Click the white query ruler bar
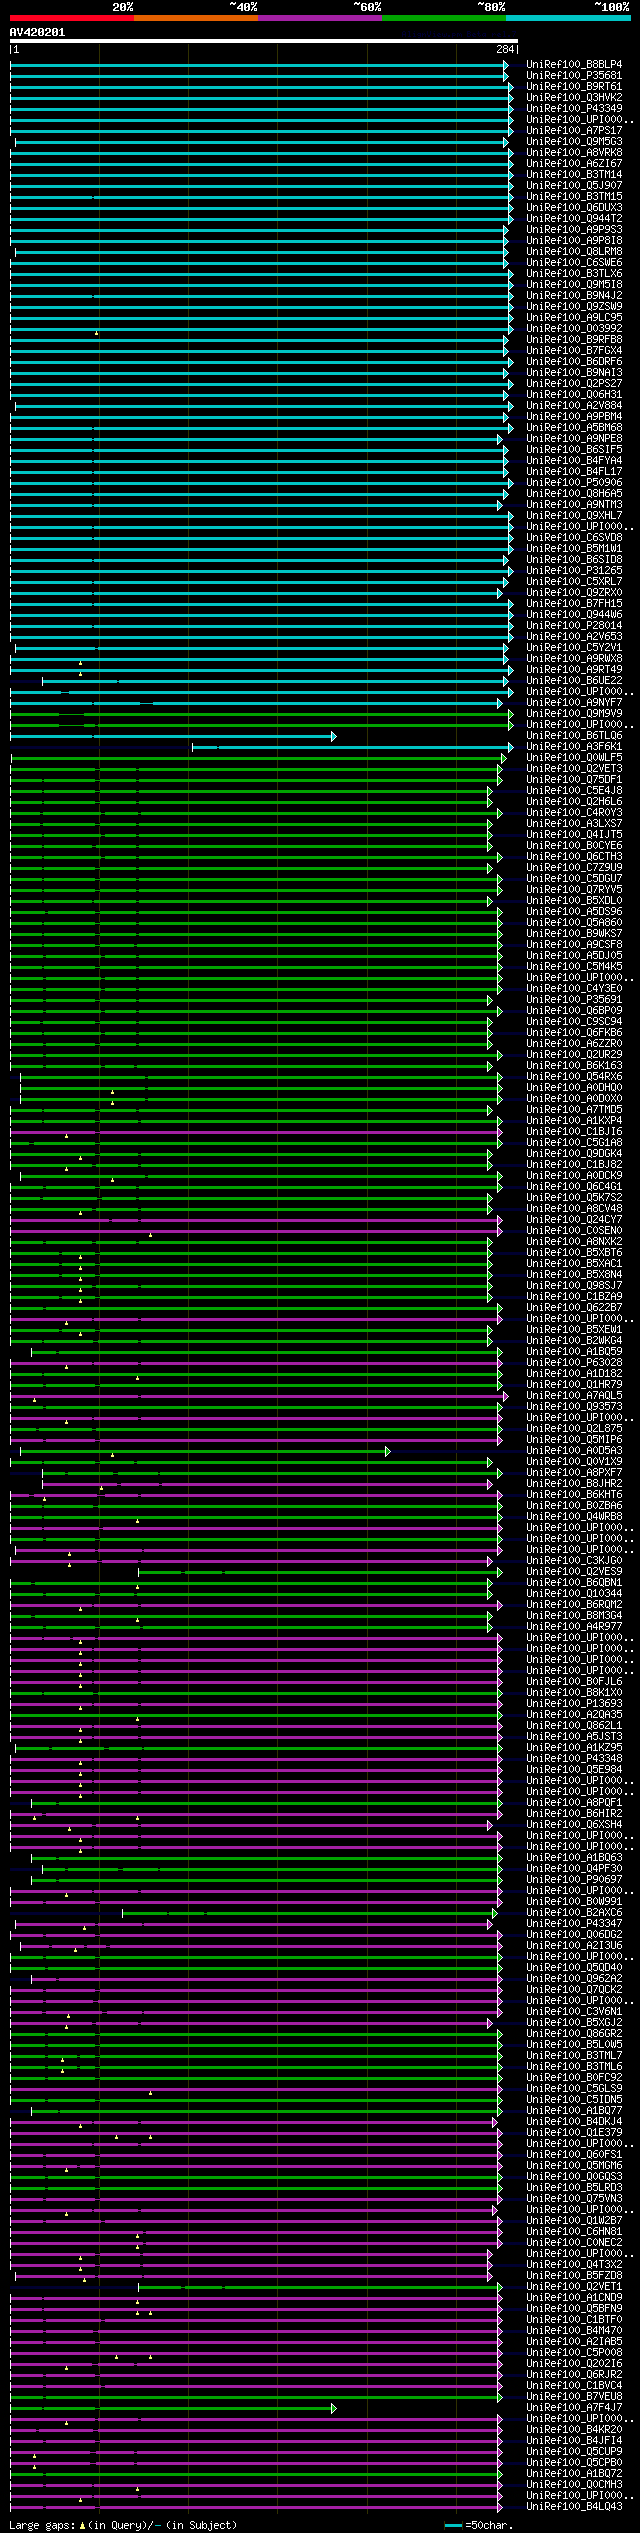Viewport: 640px width, 2533px height. pos(263,41)
